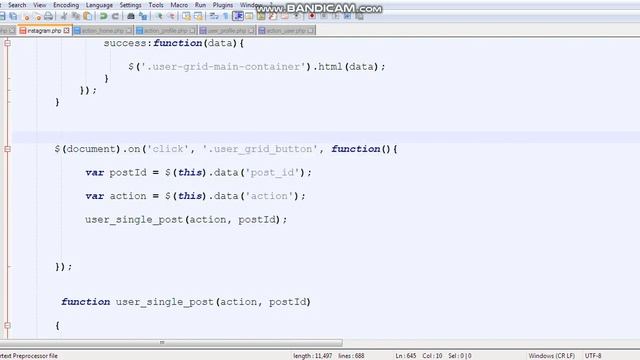Click the Save recorded macro icon
Image resolution: width=640 pixels, height=360 pixels.
(x=359, y=16)
